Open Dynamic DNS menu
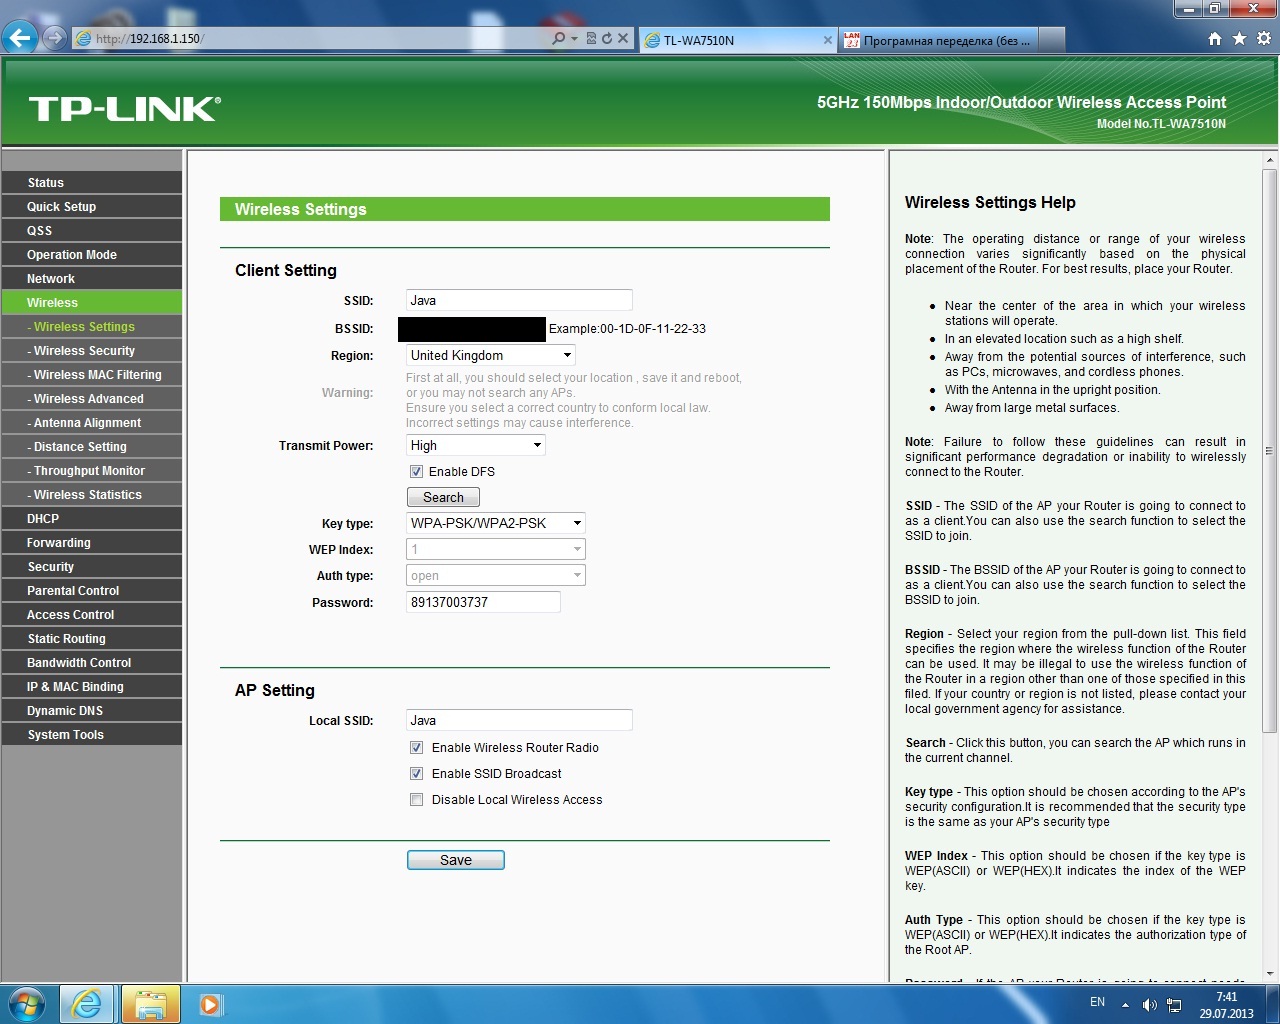This screenshot has height=1024, width=1280. (92, 710)
